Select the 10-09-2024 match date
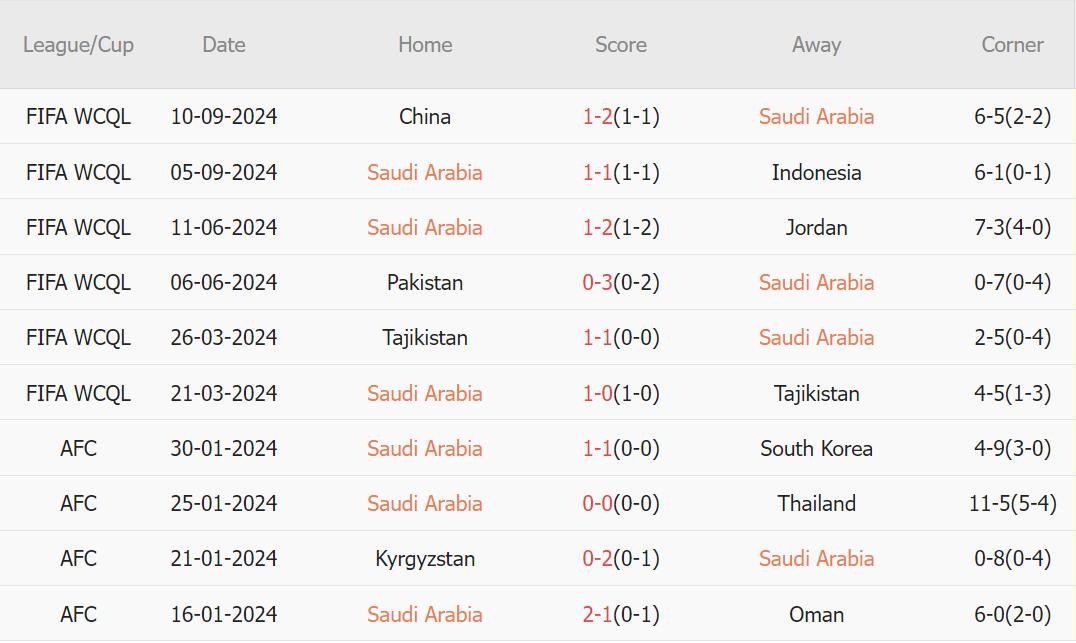 (x=223, y=117)
